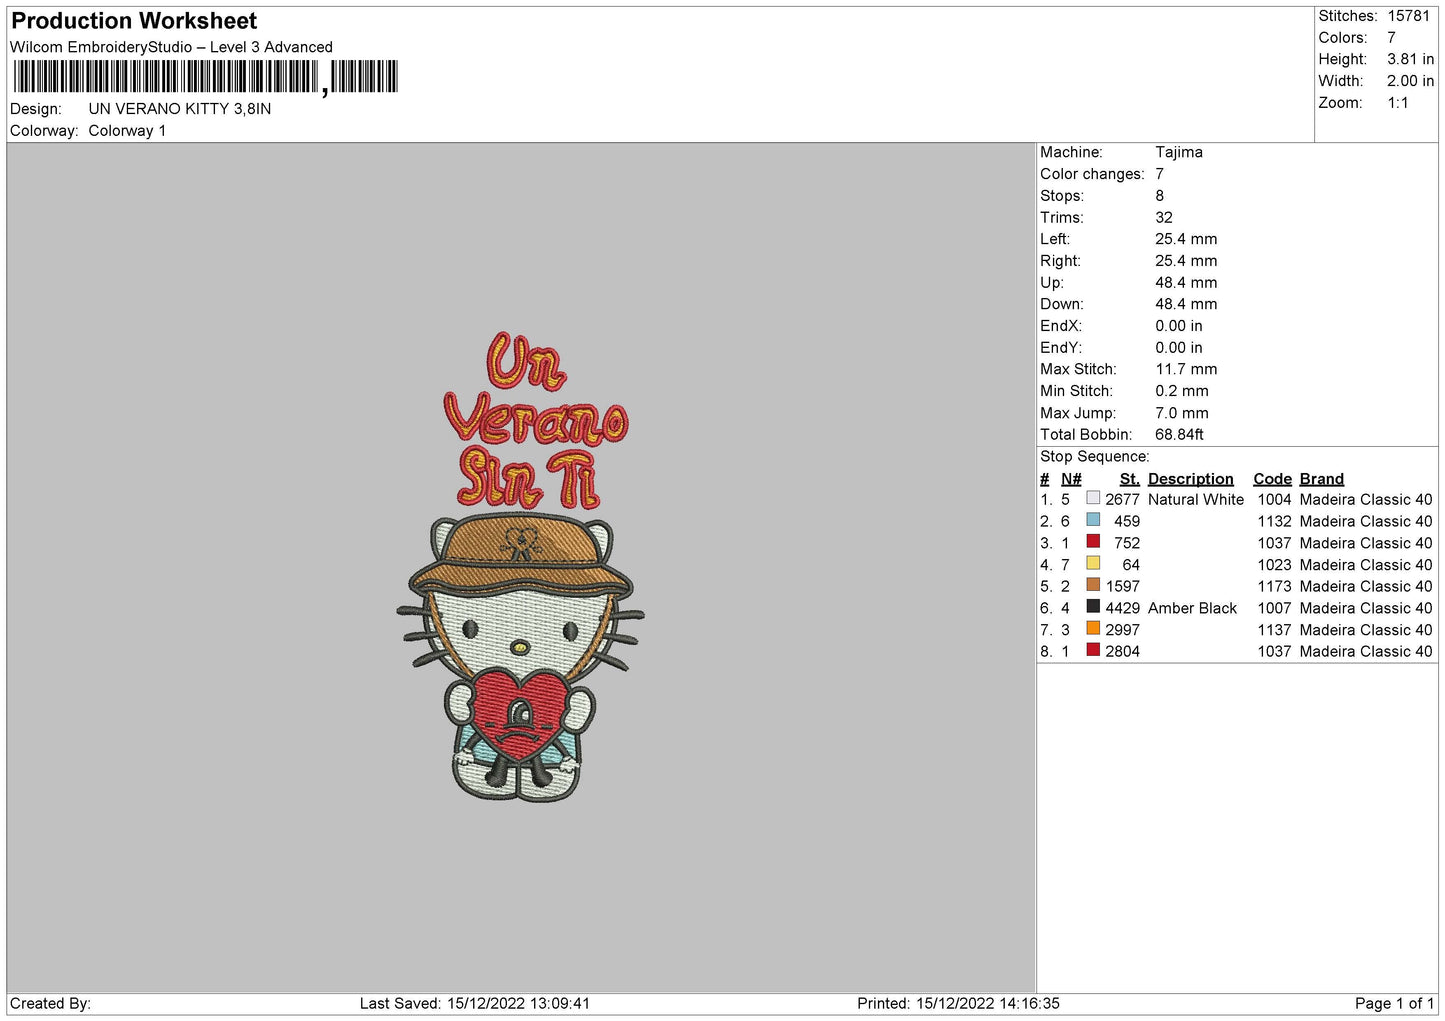The image size is (1445, 1021).
Task: Click the 'Amber Black' description
Action: pos(1192,608)
